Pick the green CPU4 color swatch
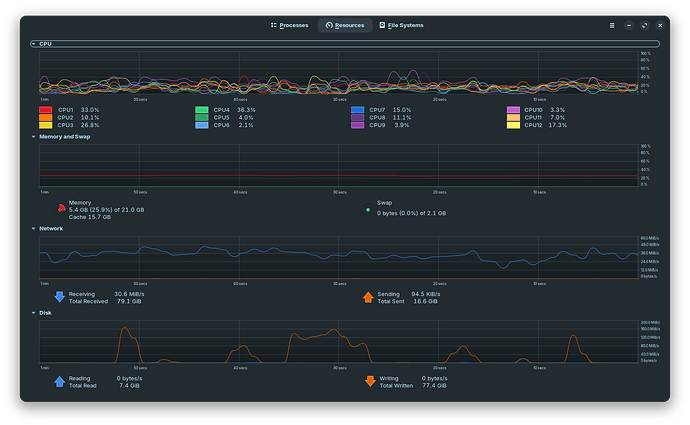 (202, 110)
